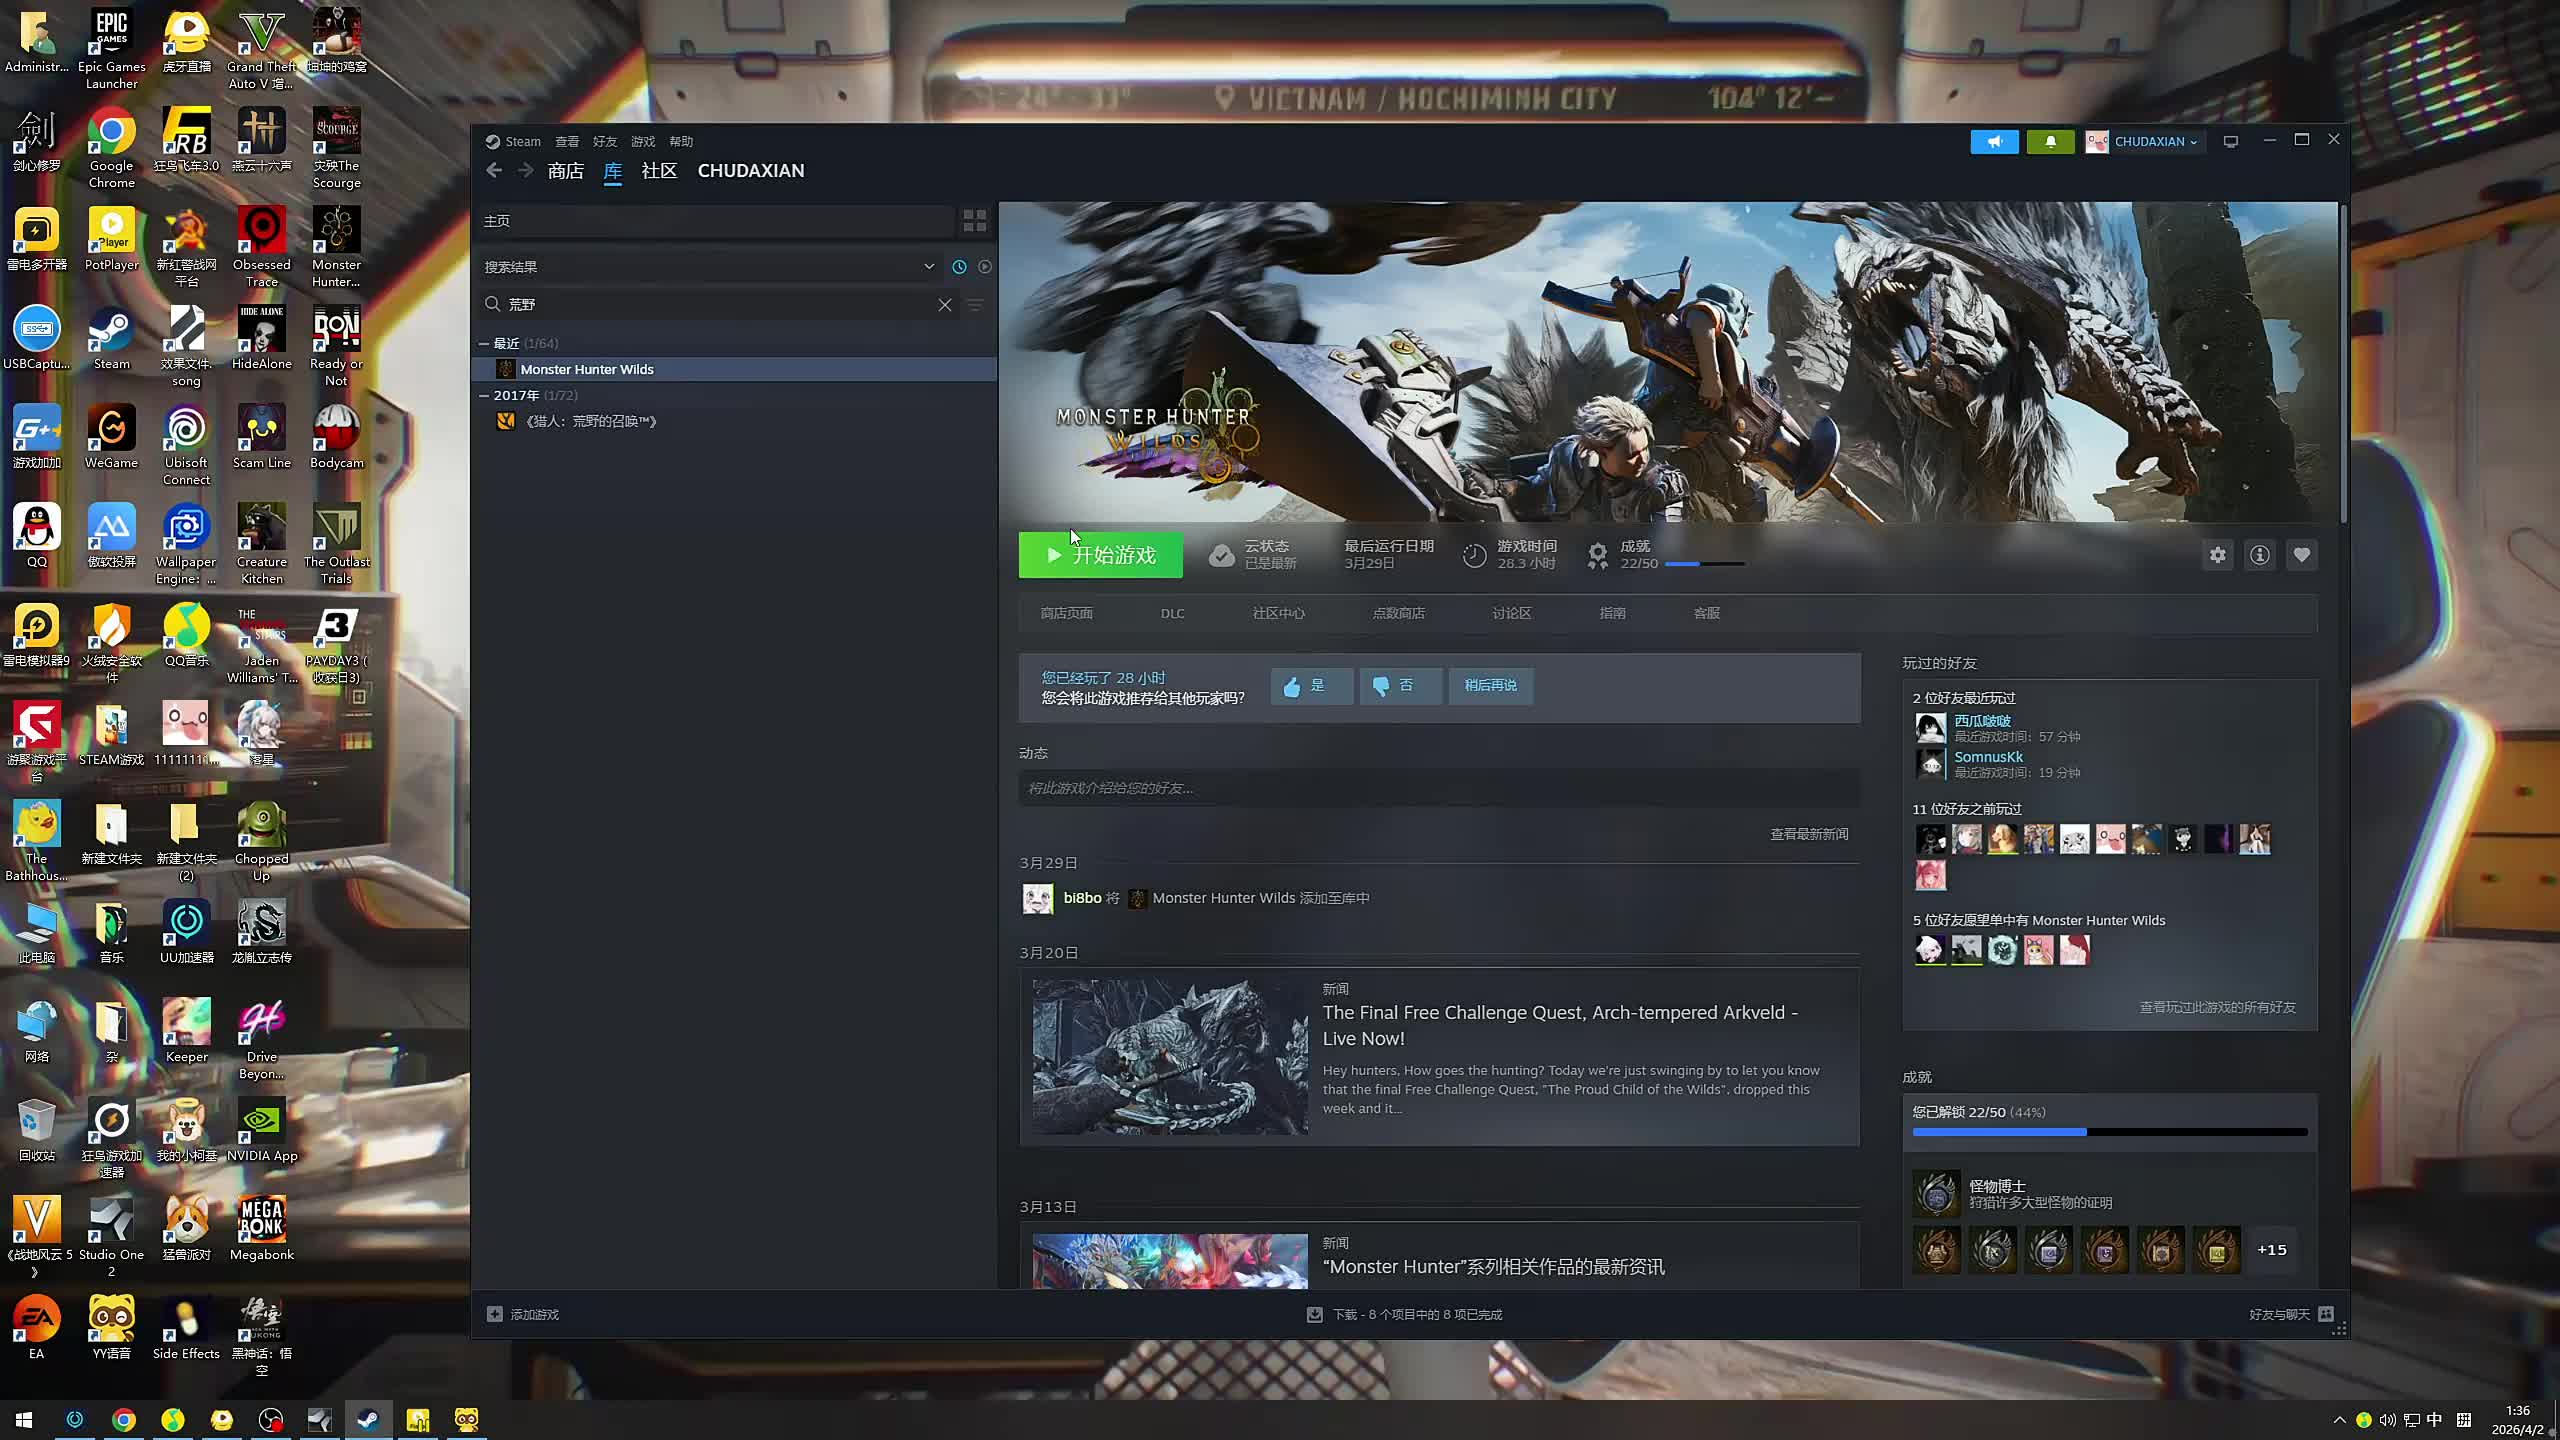2560x1440 pixels.
Task: Click the green notification bell
Action: coord(2049,142)
